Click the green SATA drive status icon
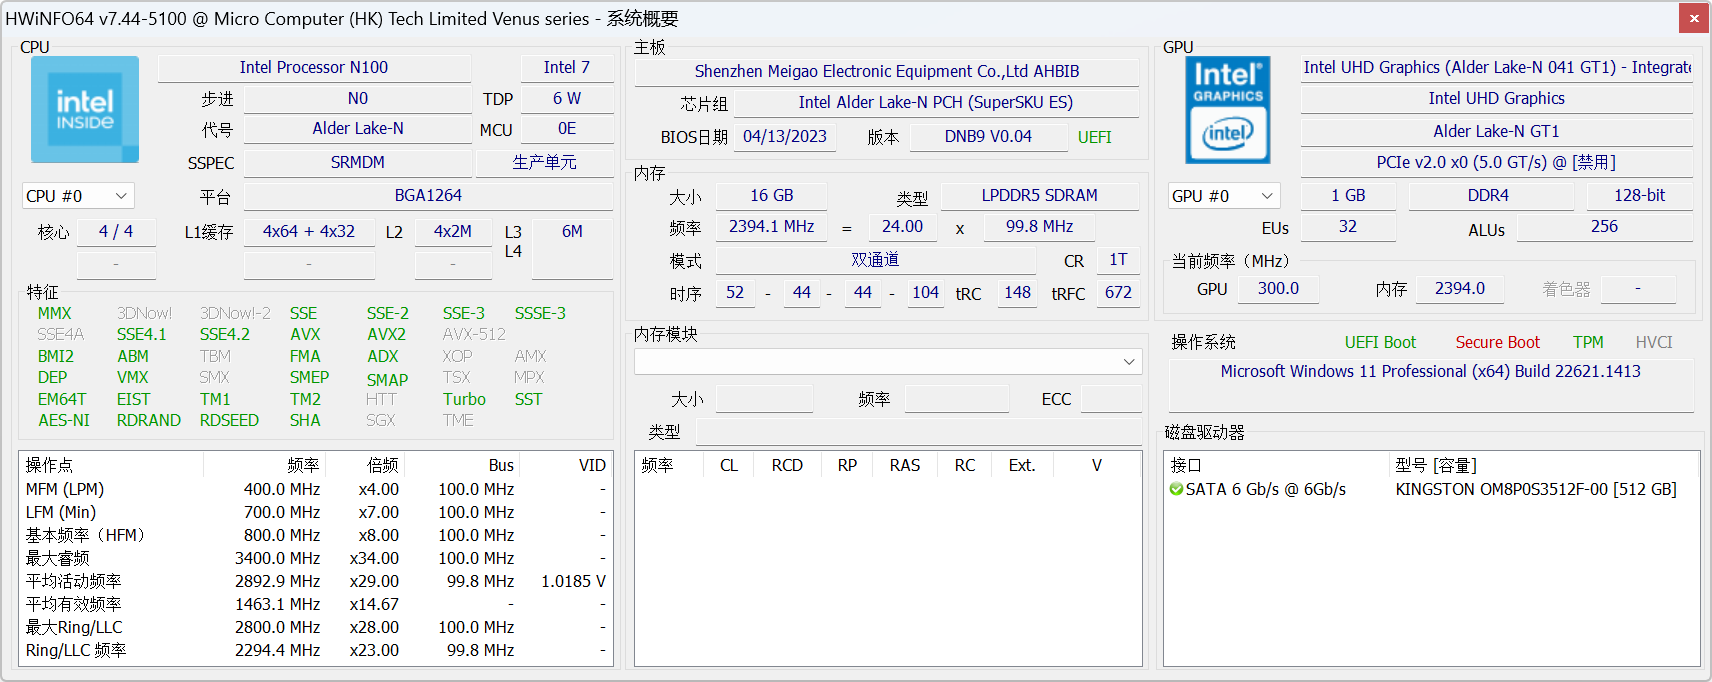This screenshot has height=682, width=1712. click(1176, 489)
